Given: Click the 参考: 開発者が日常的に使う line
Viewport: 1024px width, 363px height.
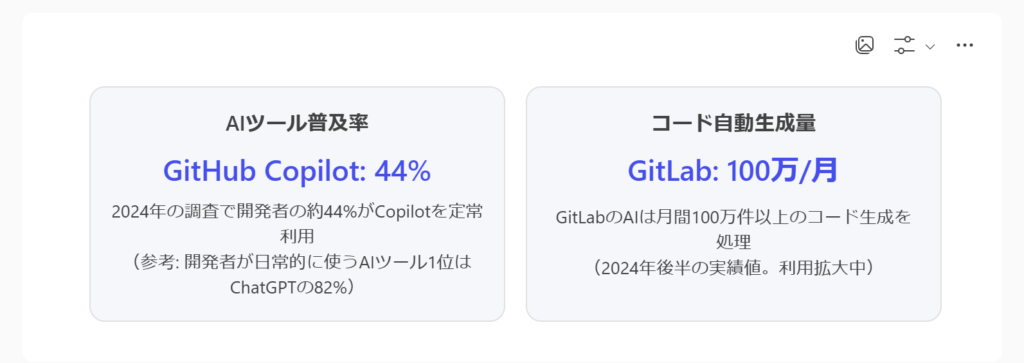Looking at the screenshot, I should 297,262.
